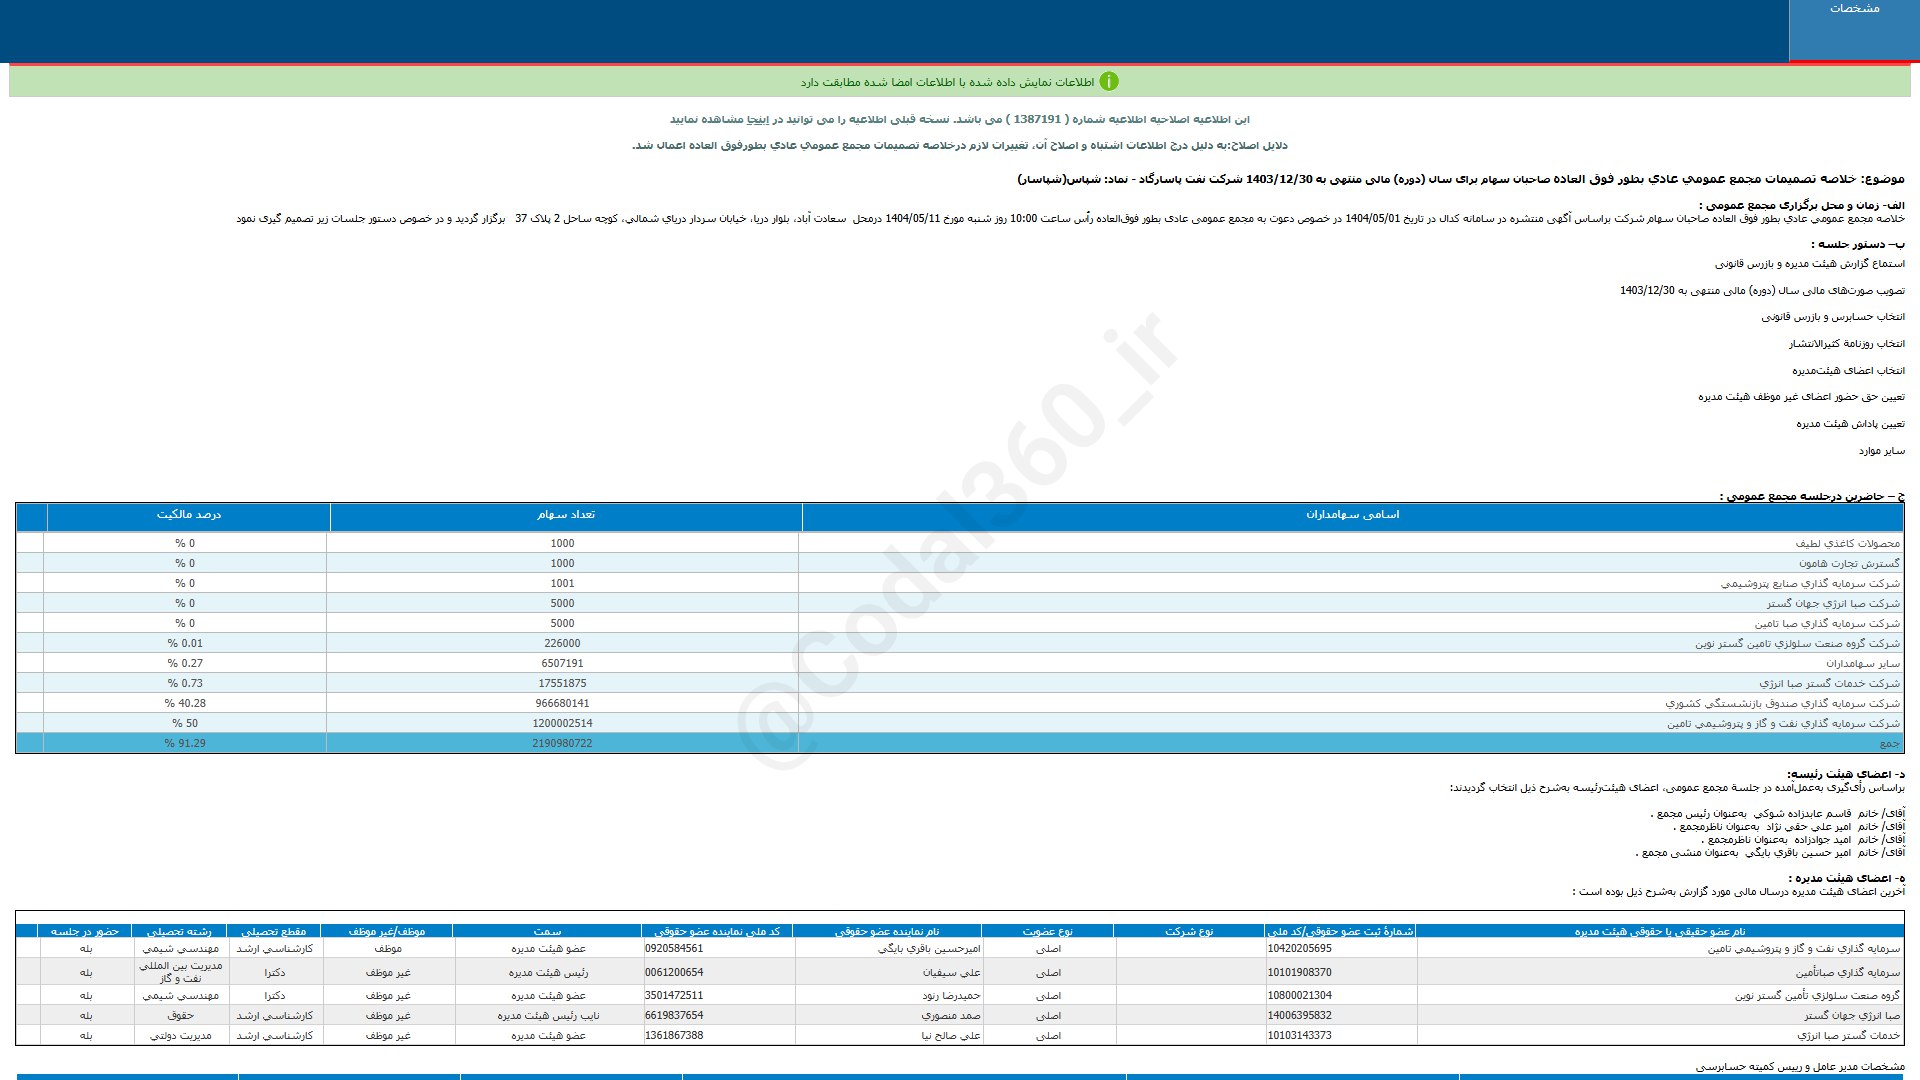Click share count 1200002514

click(x=562, y=724)
